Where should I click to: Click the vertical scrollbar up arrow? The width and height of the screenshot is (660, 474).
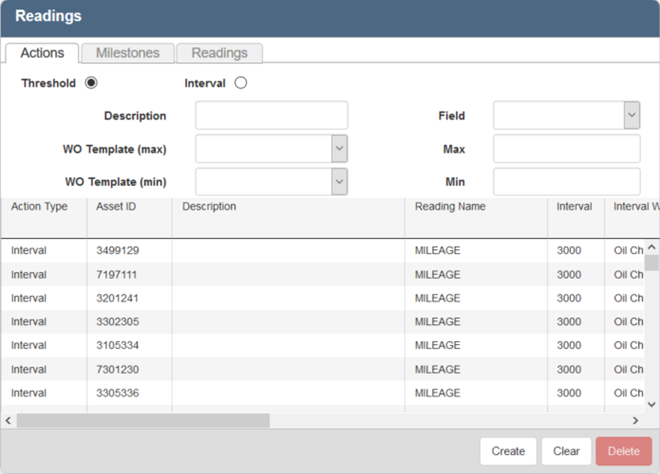coord(652,247)
